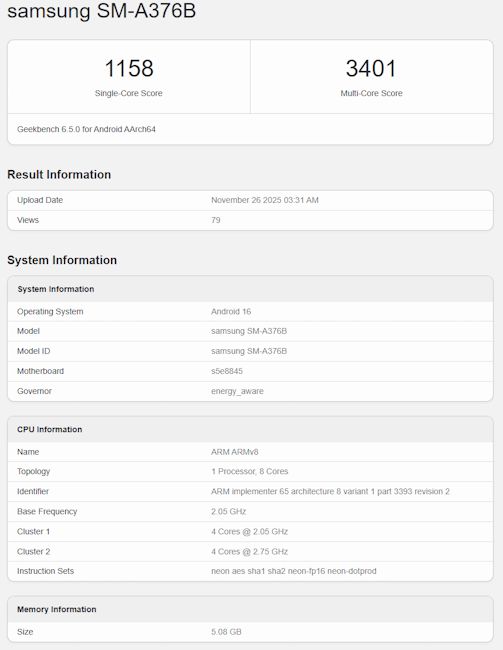Click the 'Result Information' heading
The height and width of the screenshot is (650, 503).
59,175
